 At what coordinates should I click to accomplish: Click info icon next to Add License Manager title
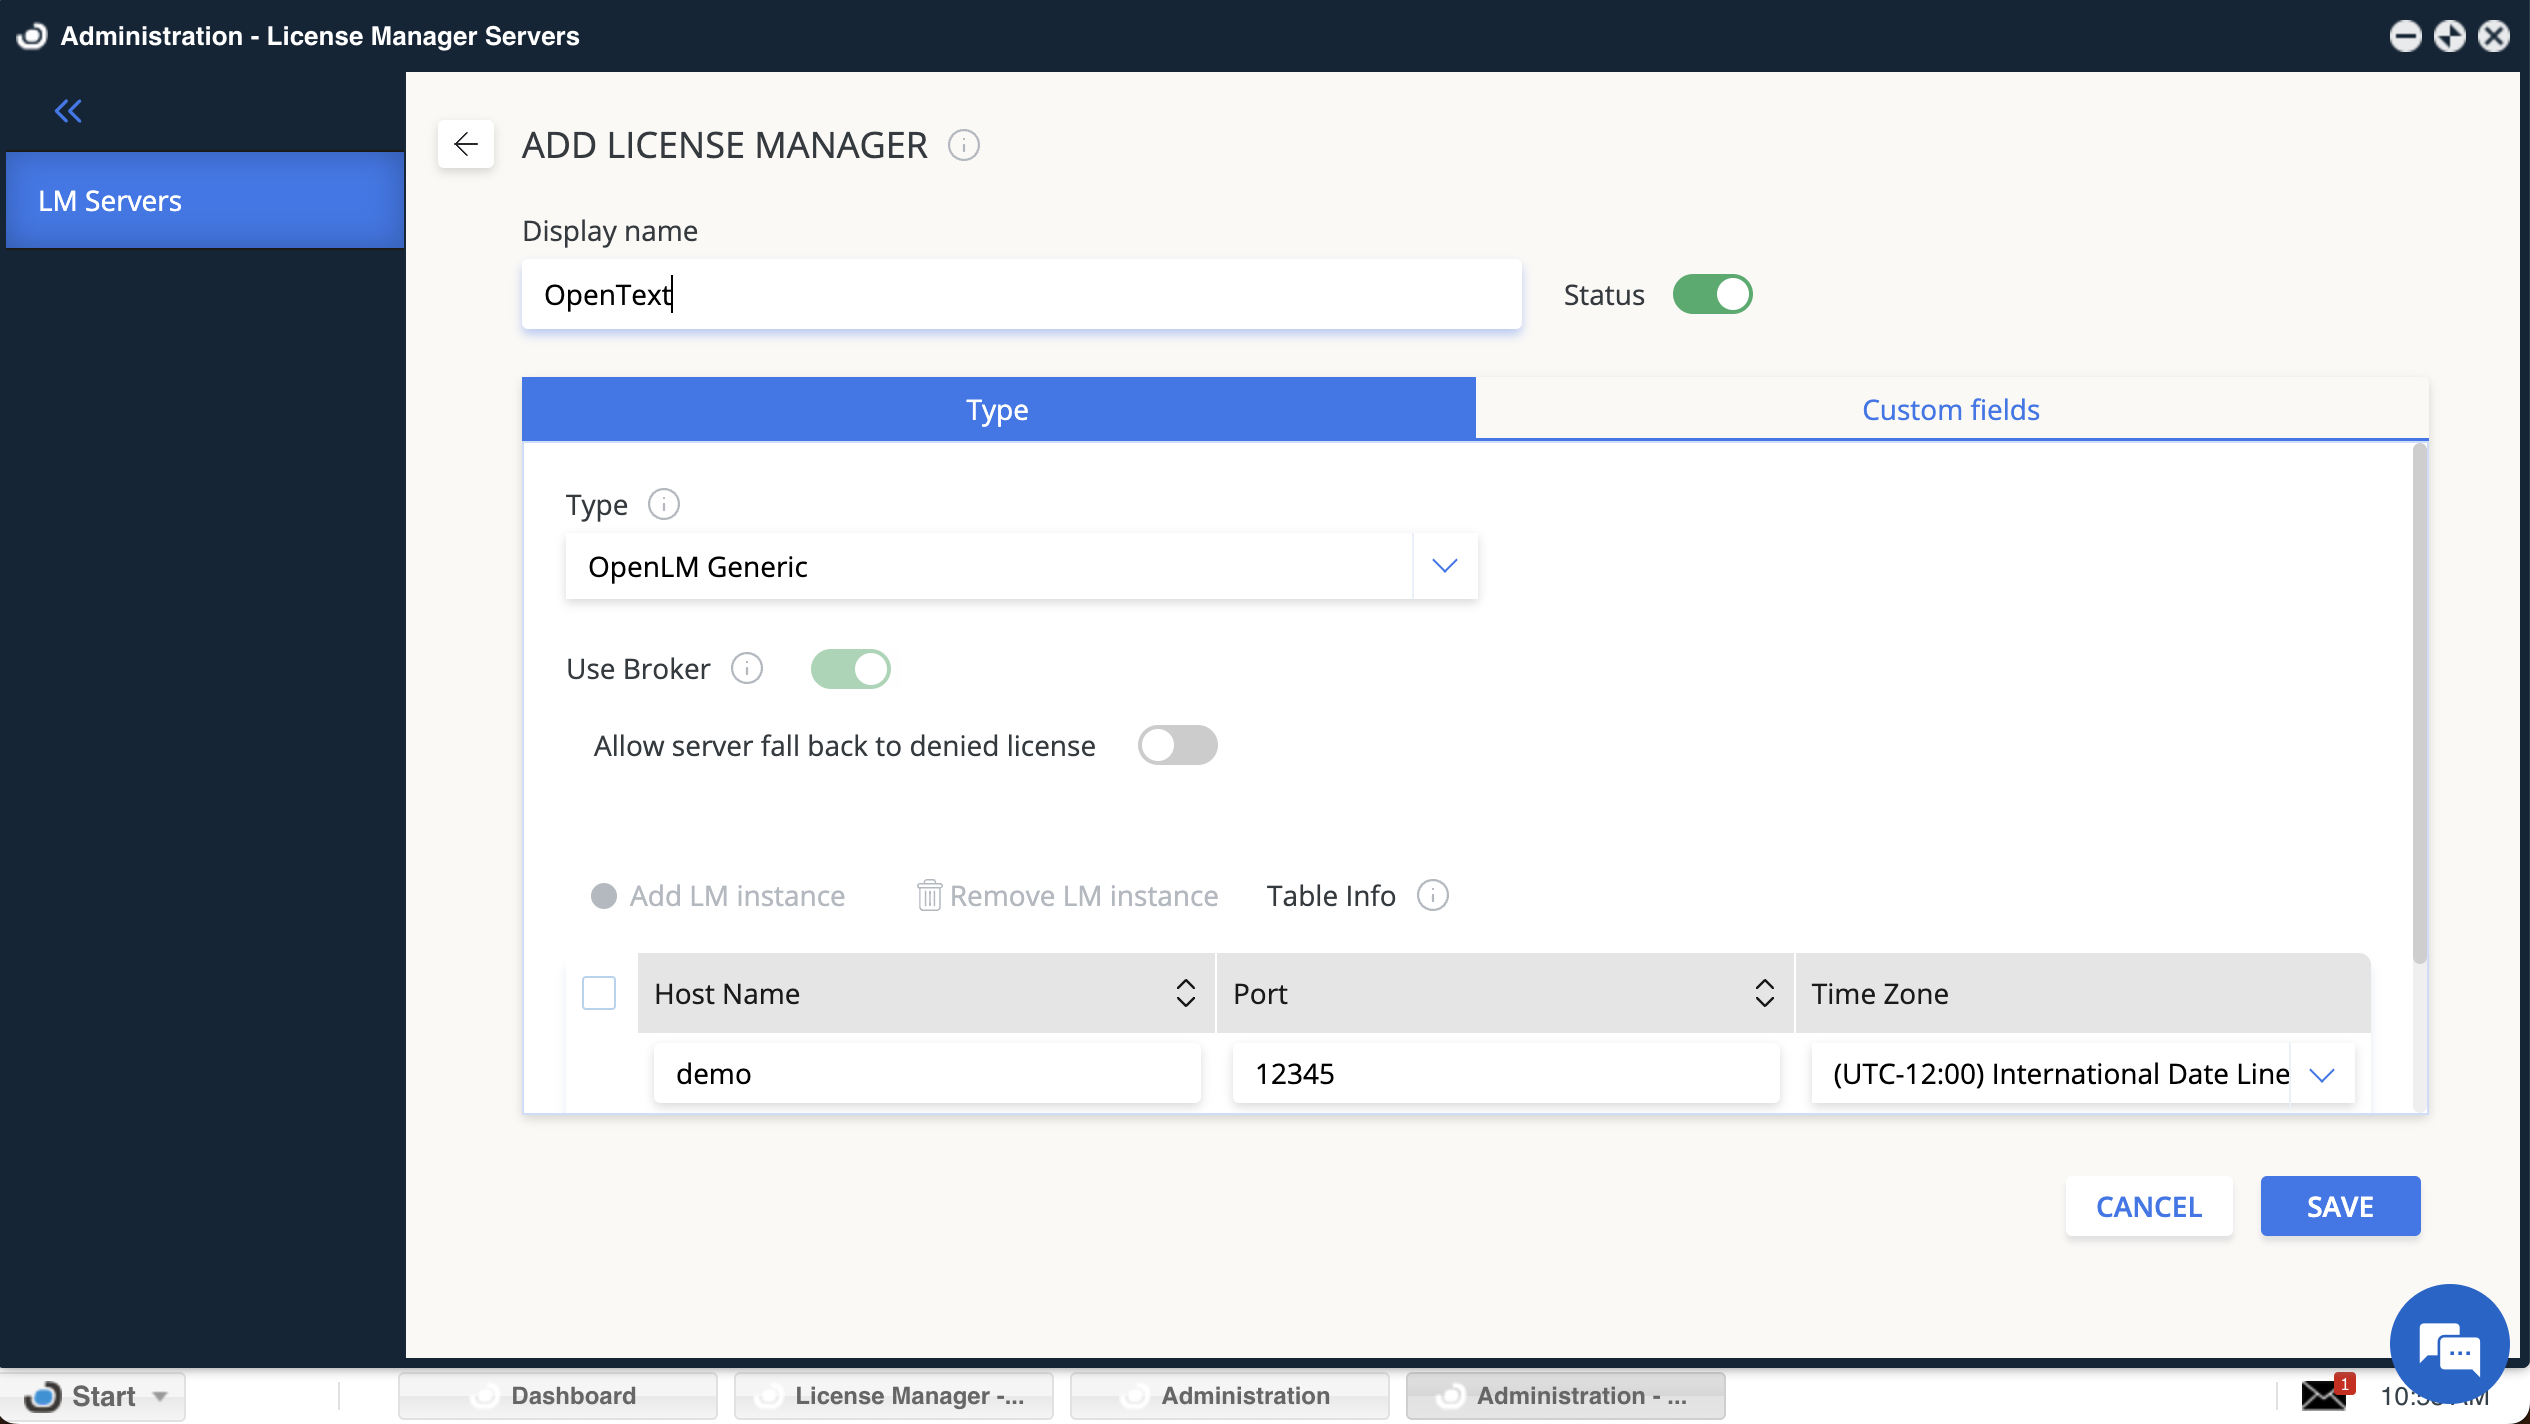(x=963, y=146)
